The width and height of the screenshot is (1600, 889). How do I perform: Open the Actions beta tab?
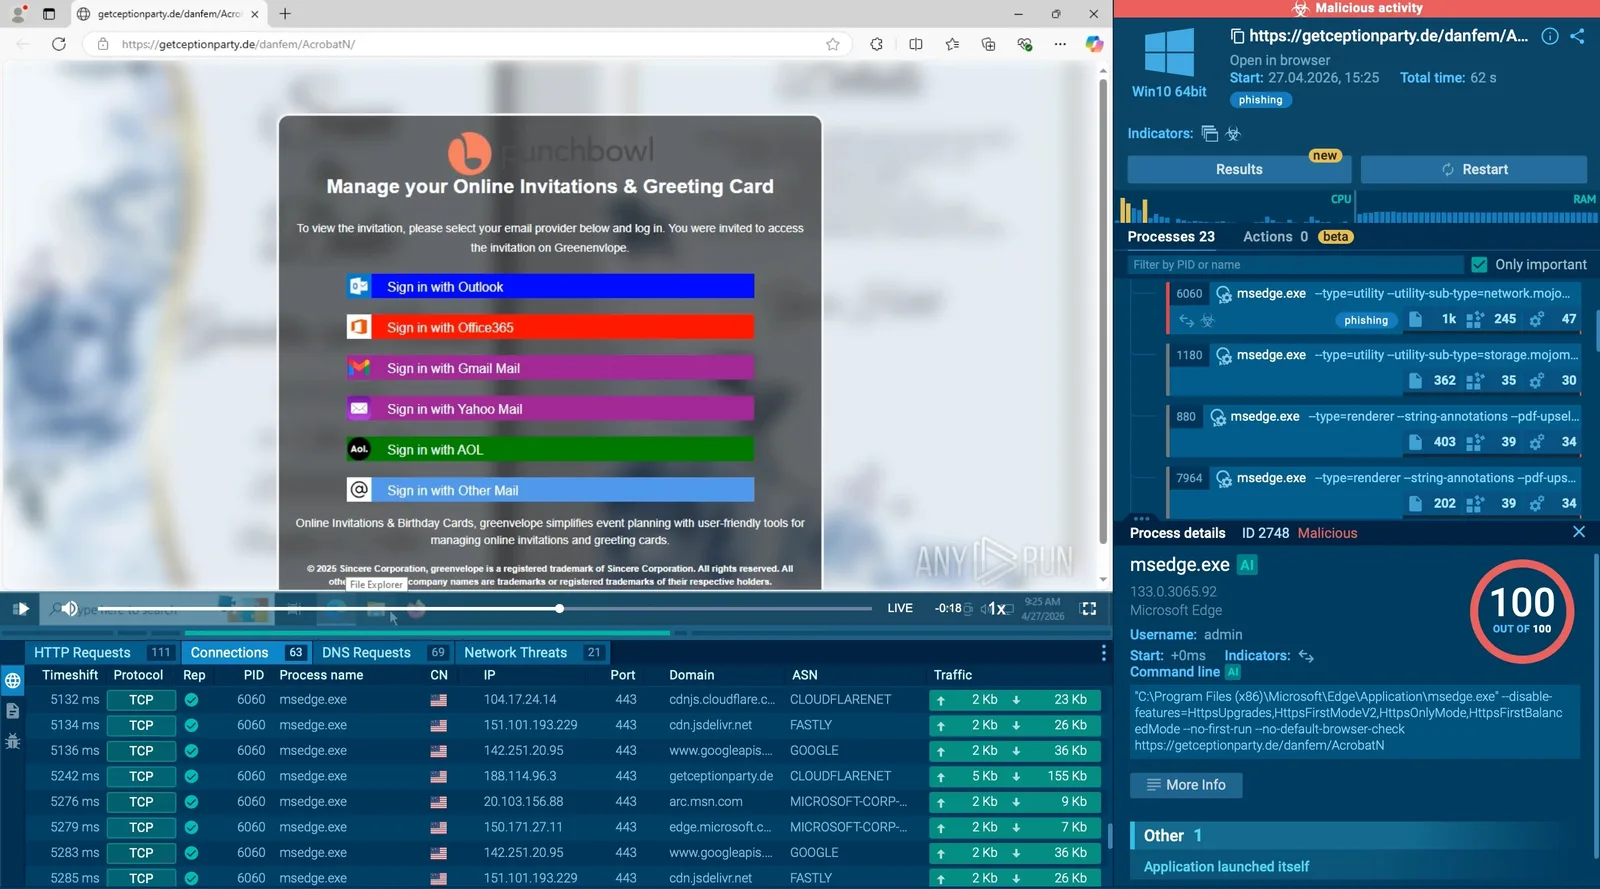(x=1298, y=237)
